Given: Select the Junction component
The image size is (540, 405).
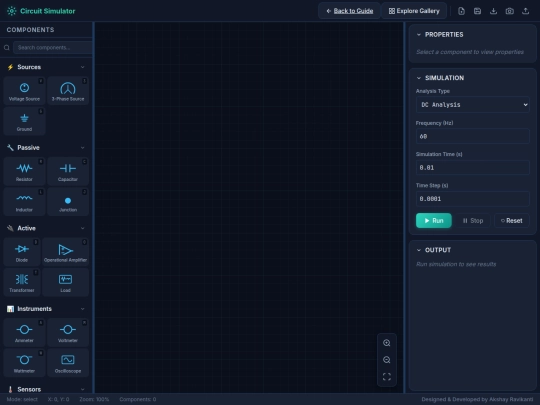Looking at the screenshot, I should tap(68, 201).
